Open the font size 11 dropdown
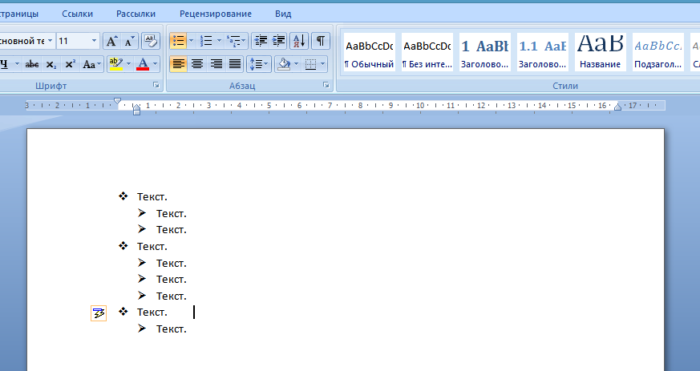This screenshot has width=700, height=371. click(x=94, y=41)
